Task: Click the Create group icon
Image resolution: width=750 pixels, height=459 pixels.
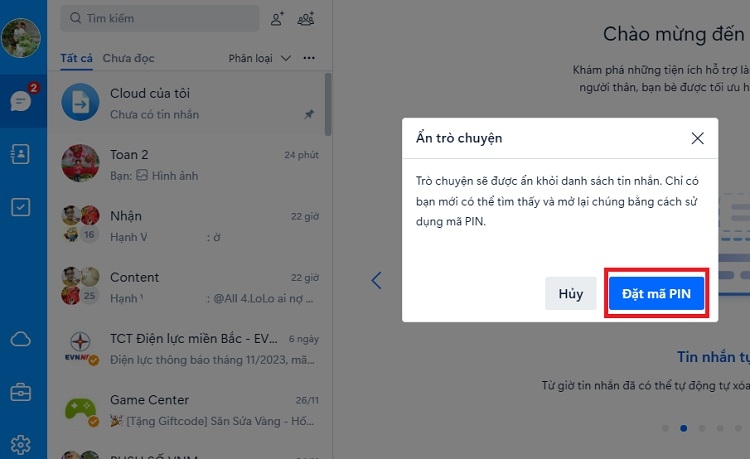Action: (x=306, y=19)
